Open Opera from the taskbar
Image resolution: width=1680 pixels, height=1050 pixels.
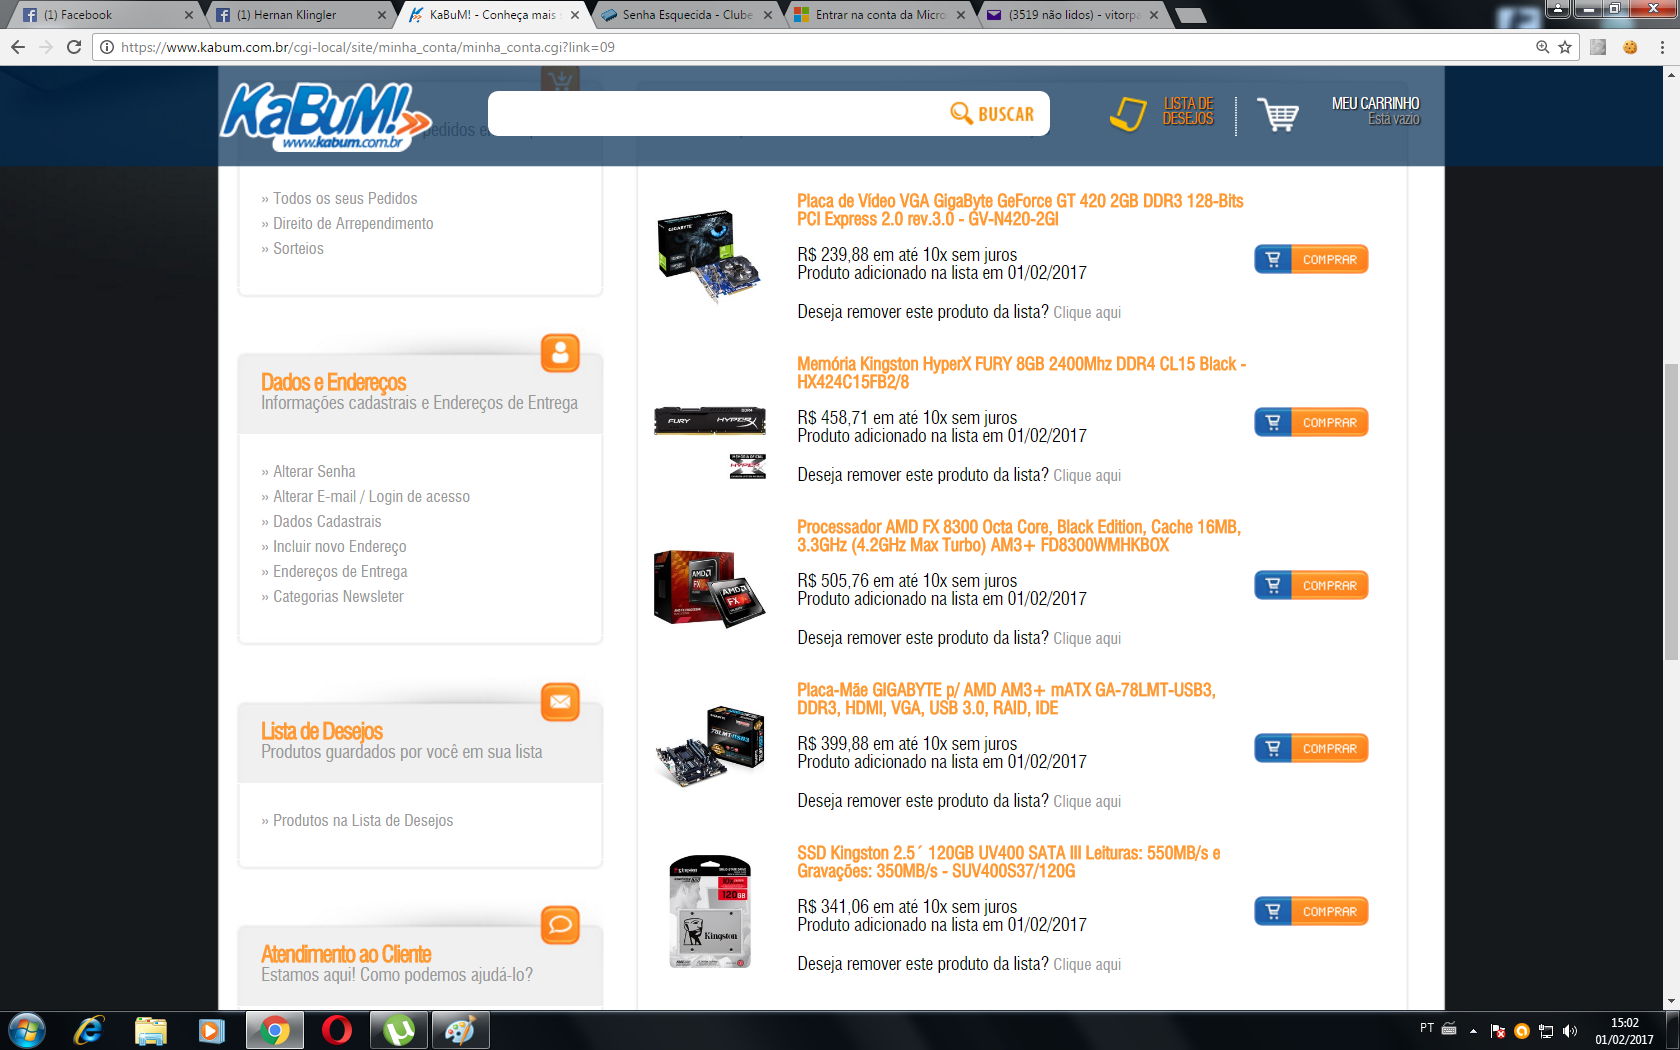pyautogui.click(x=337, y=1030)
